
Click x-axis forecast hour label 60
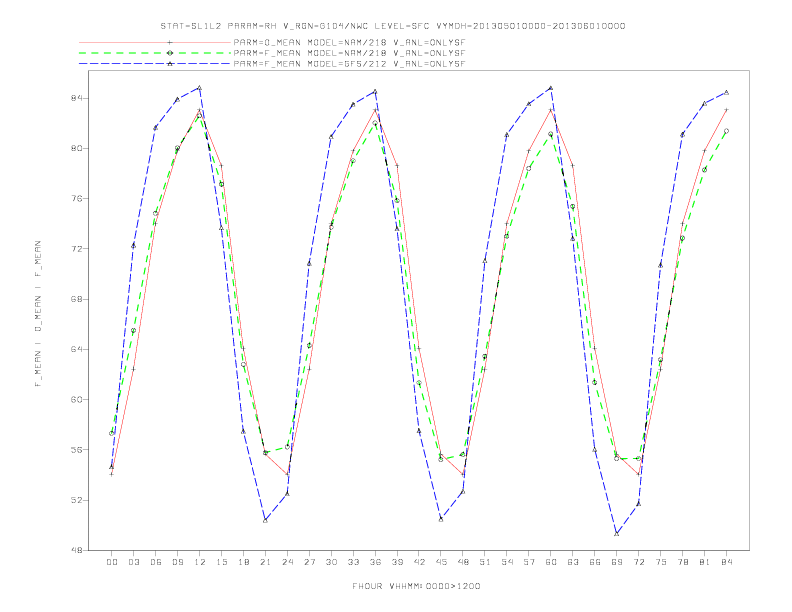tap(551, 562)
